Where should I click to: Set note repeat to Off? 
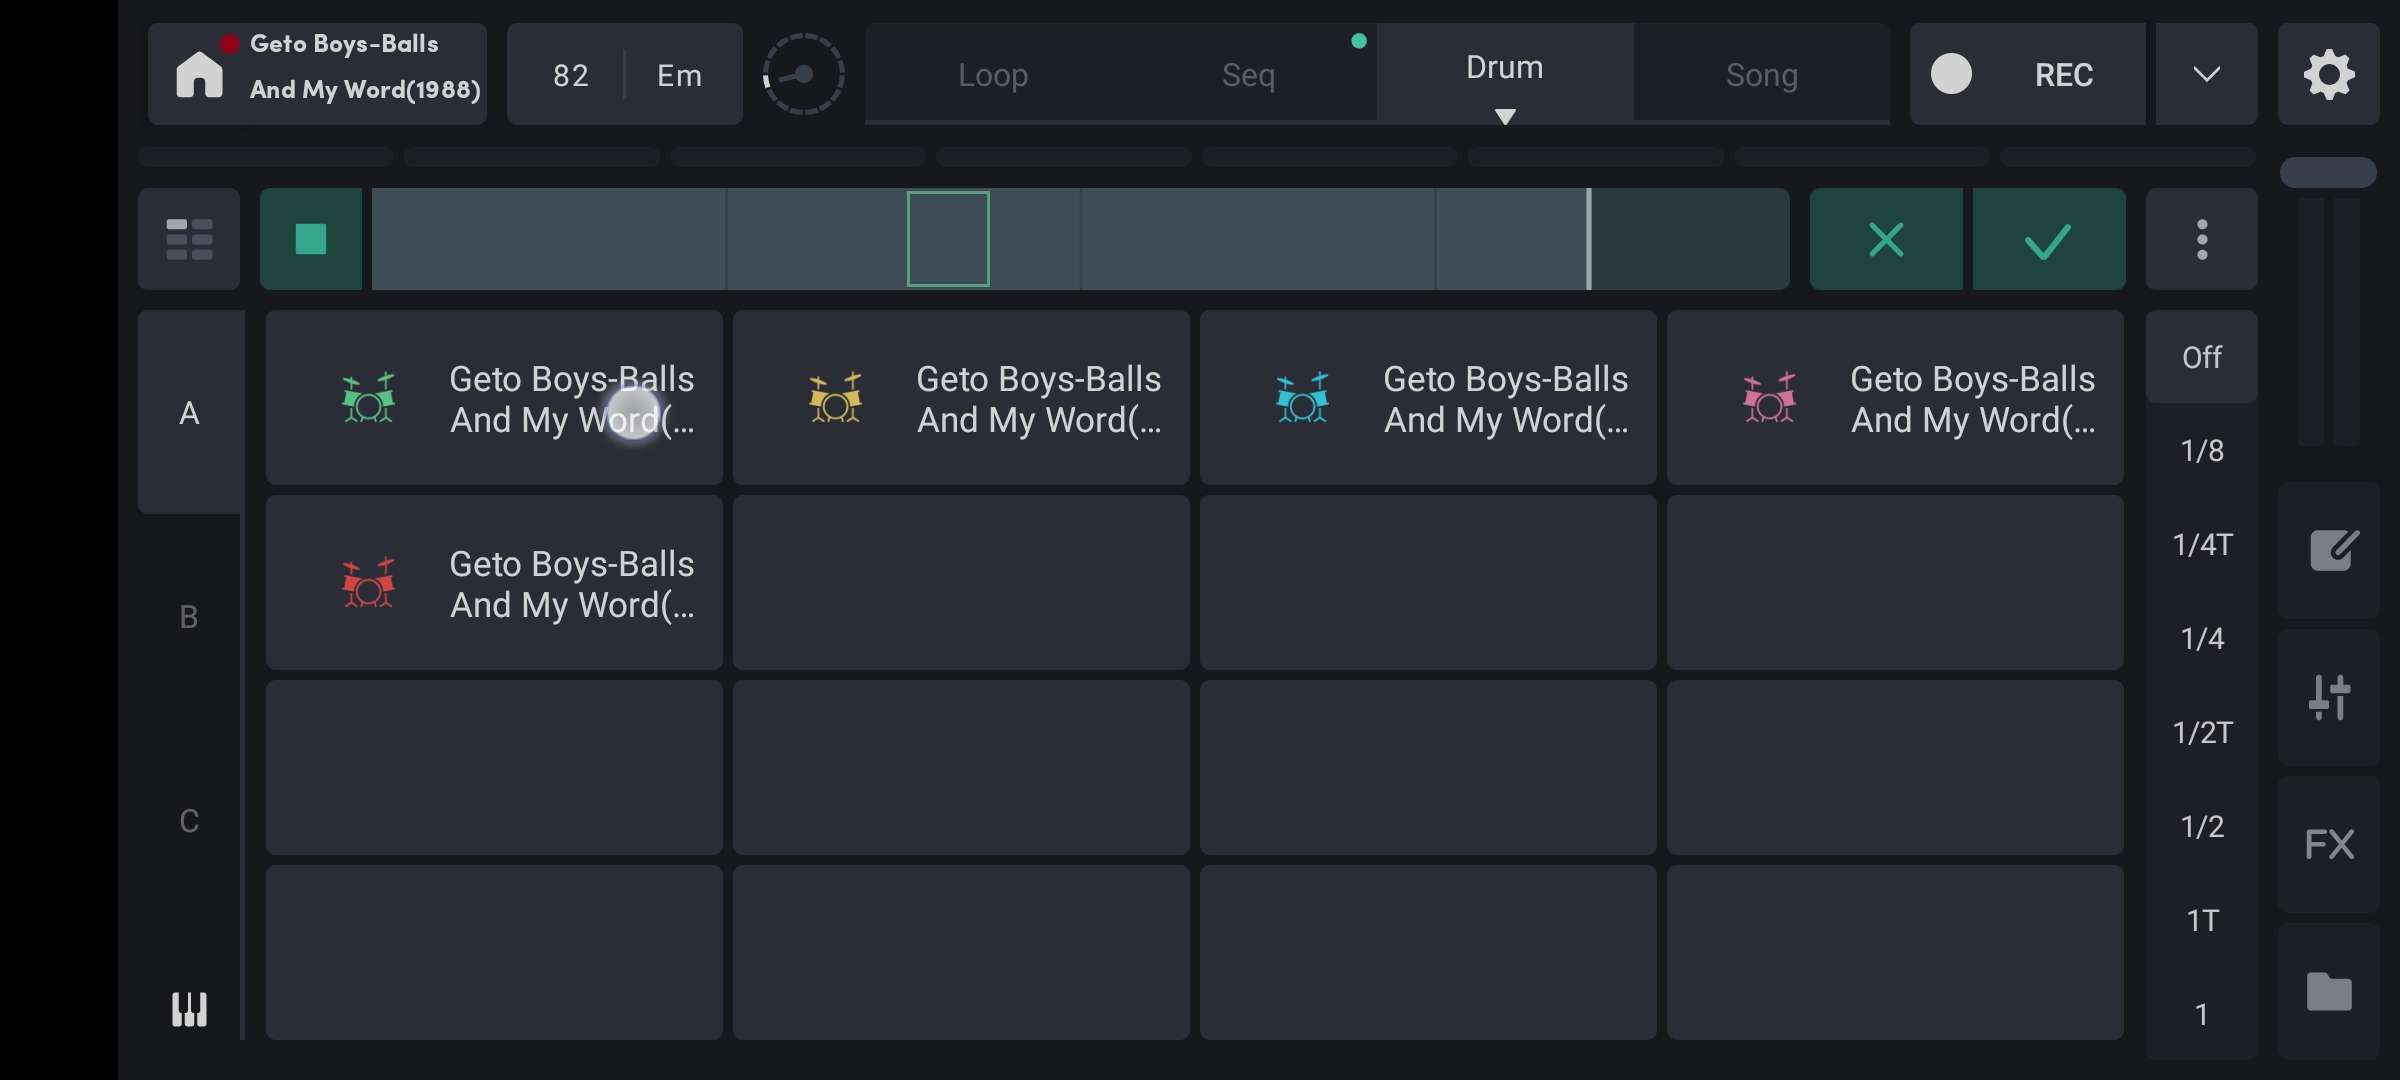(2202, 357)
